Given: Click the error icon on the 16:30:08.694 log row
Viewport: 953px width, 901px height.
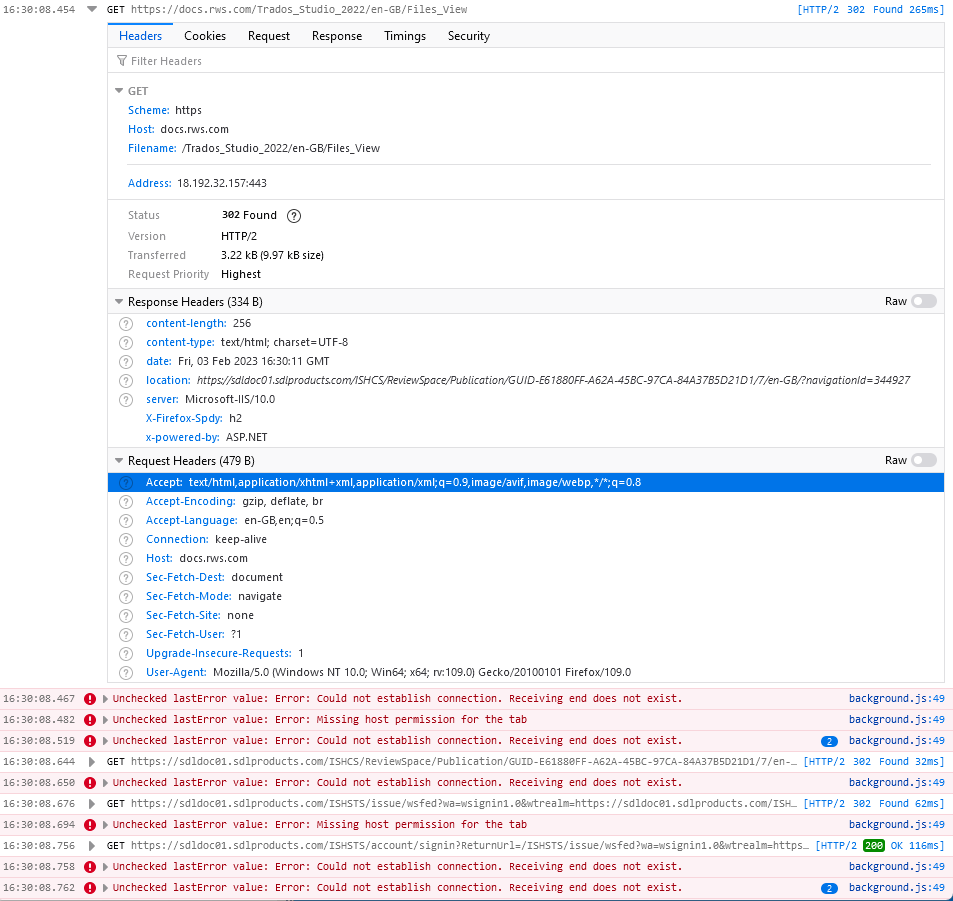Looking at the screenshot, I should (x=89, y=824).
